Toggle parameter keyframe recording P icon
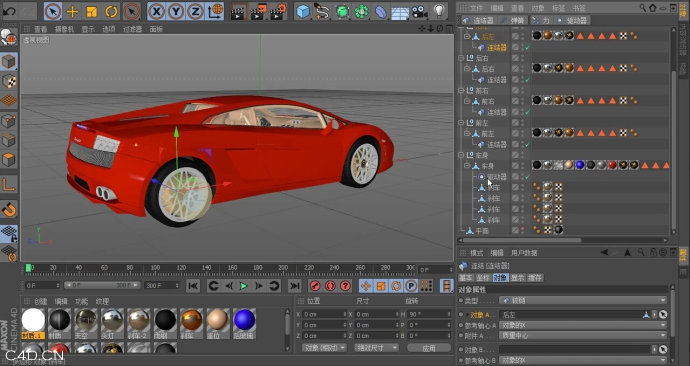Viewport: 690px width, 366px height. point(411,286)
